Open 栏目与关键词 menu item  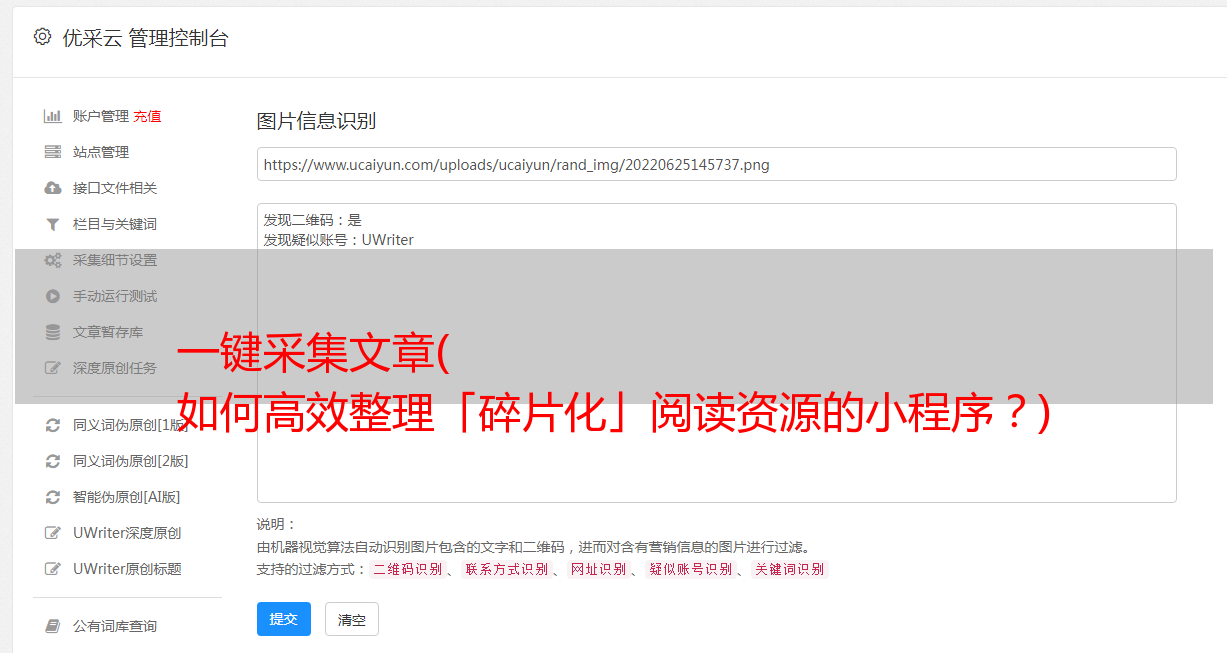click(115, 224)
